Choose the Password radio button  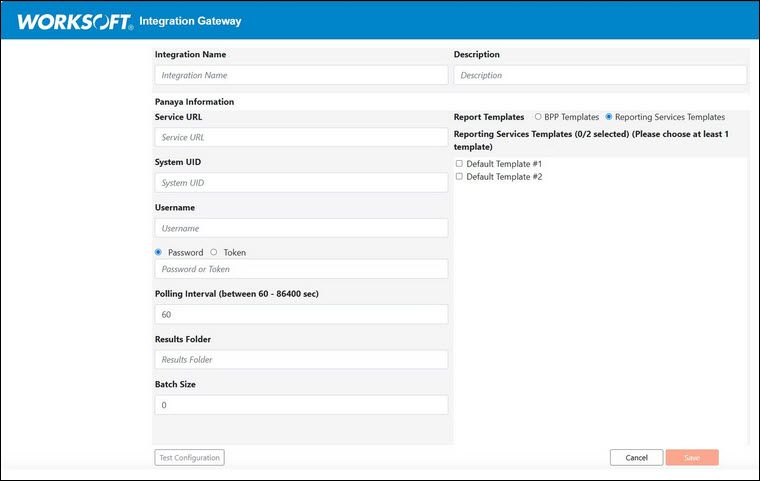[x=158, y=252]
